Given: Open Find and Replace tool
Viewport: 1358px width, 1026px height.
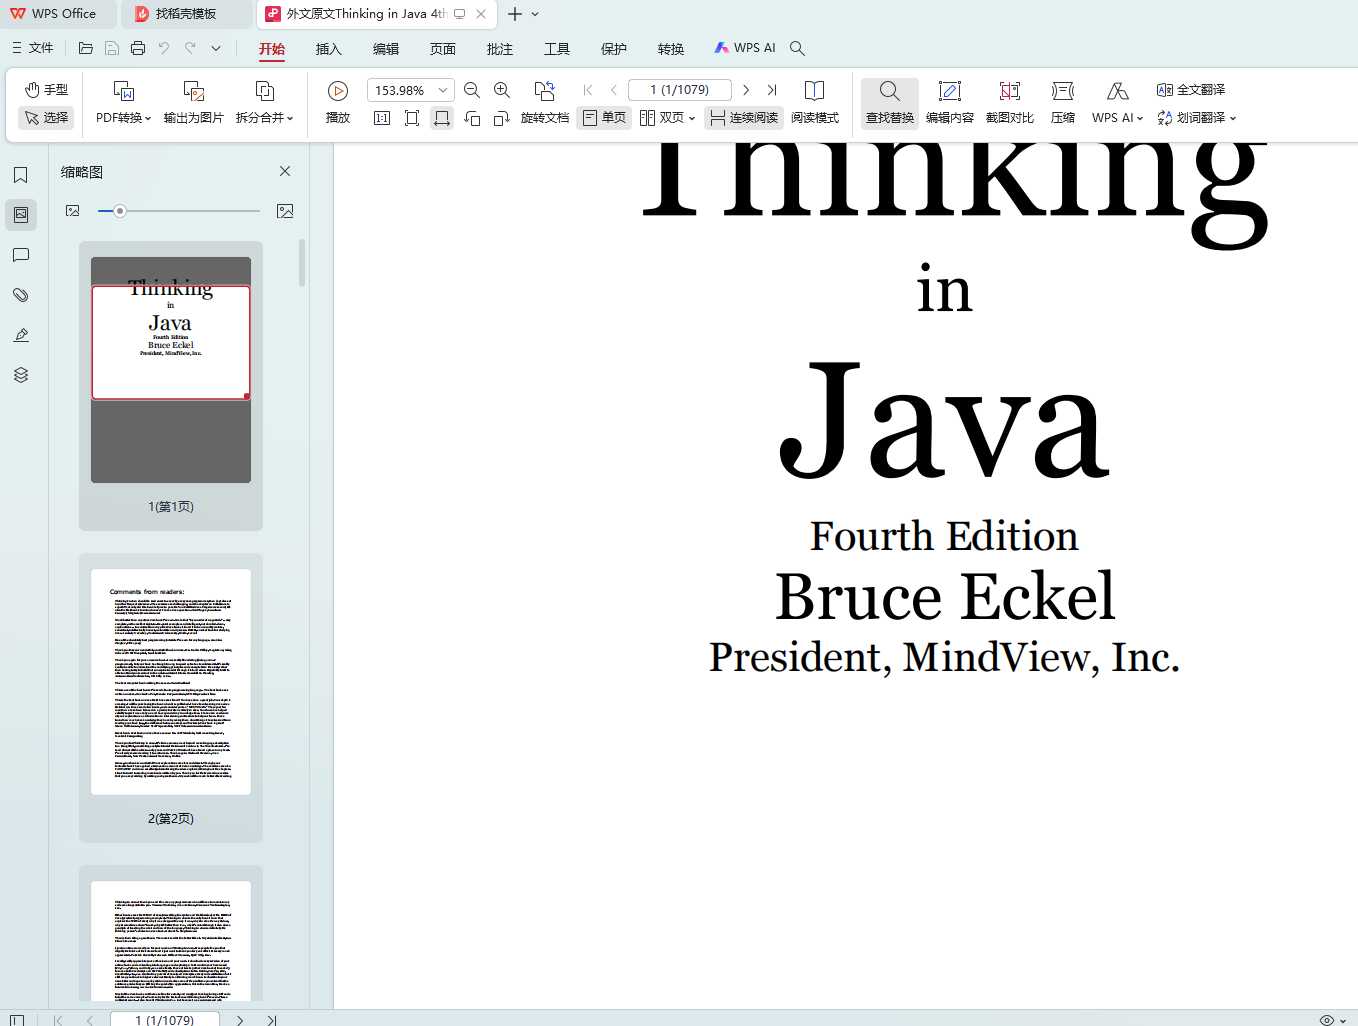Looking at the screenshot, I should (889, 103).
